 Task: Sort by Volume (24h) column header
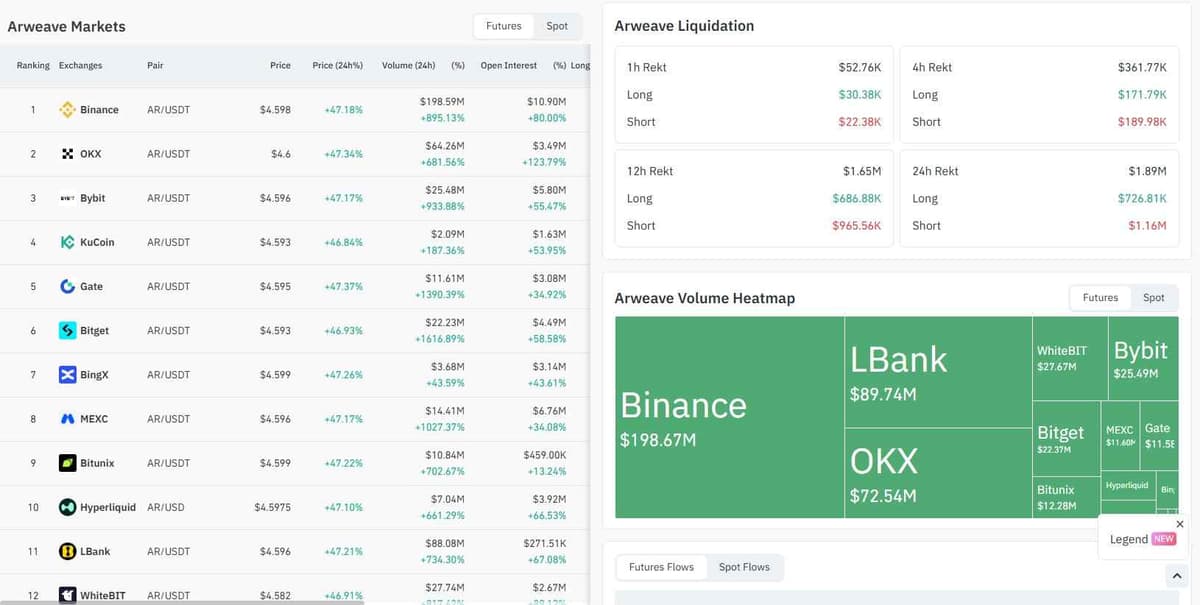pos(408,66)
